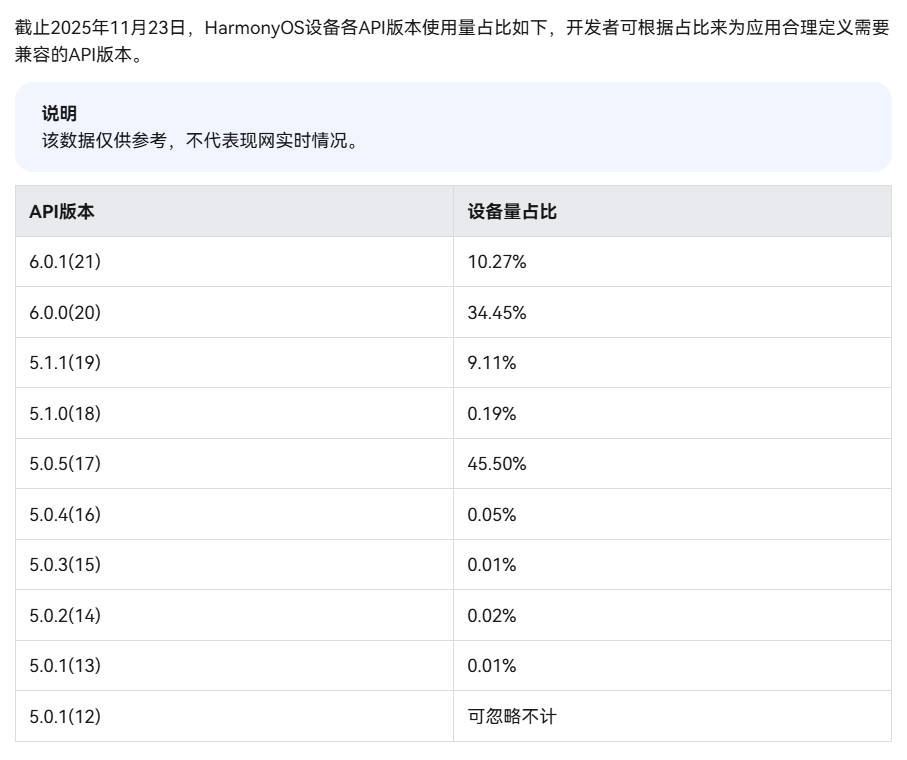Click the 9.11% share value
The width and height of the screenshot is (907, 760).
[492, 363]
